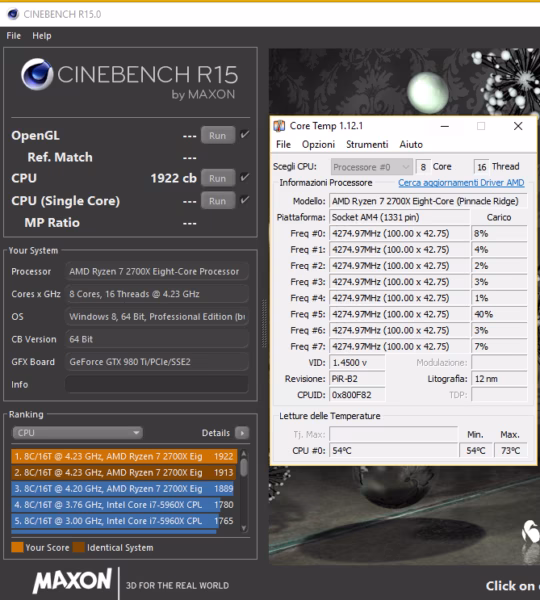
Task: Click the Freq #0 frequency value
Action: coord(399,233)
